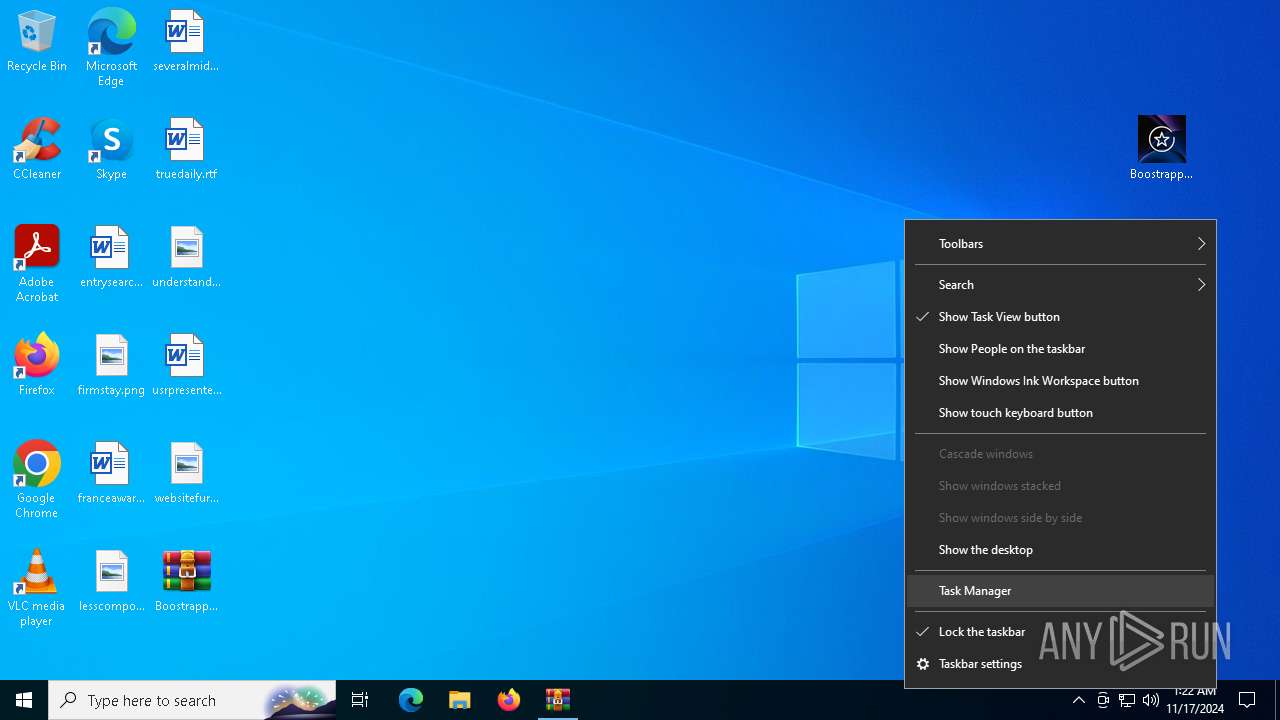Image resolution: width=1280 pixels, height=720 pixels.
Task: Select the usrpresente... Word document icon
Action: click(186, 366)
